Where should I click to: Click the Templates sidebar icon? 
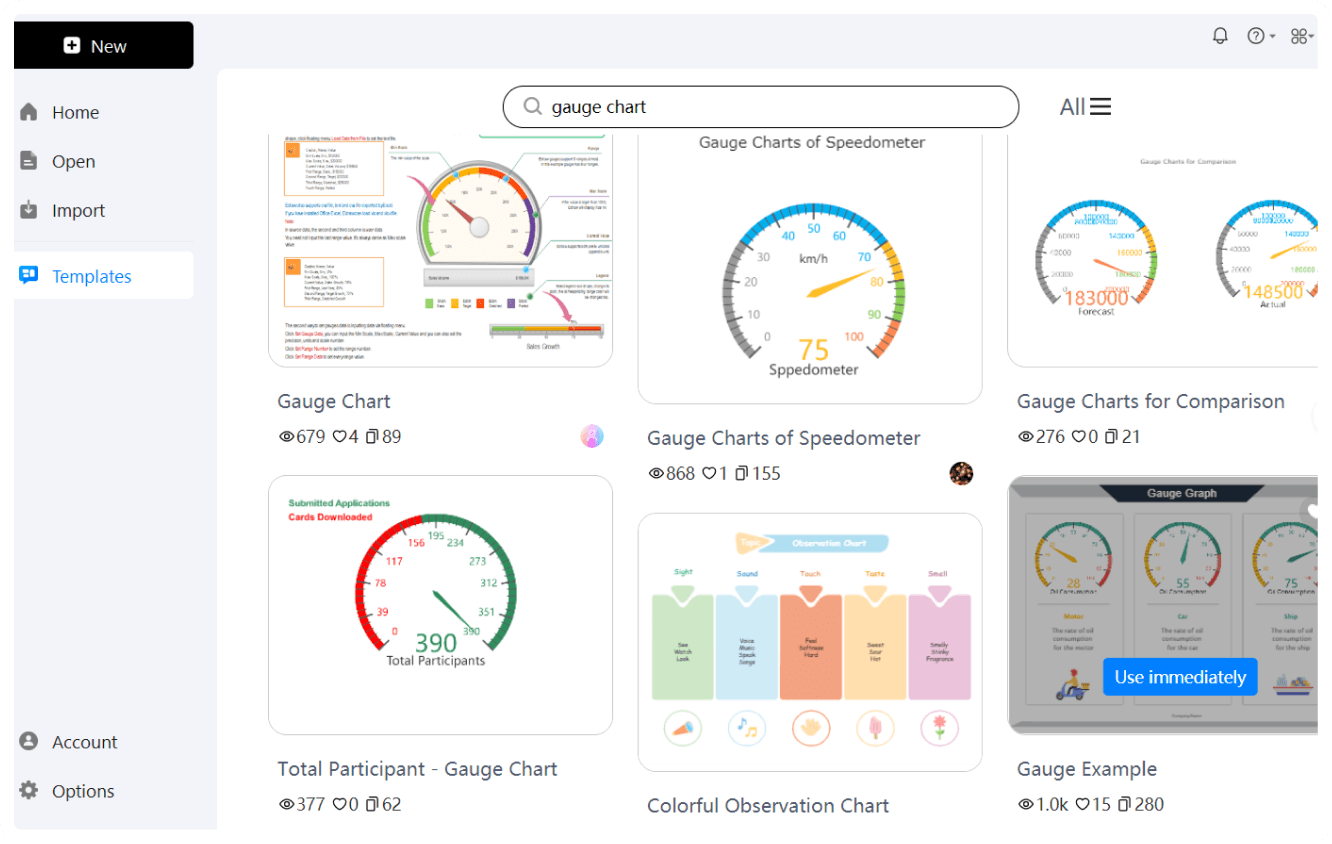pos(29,276)
